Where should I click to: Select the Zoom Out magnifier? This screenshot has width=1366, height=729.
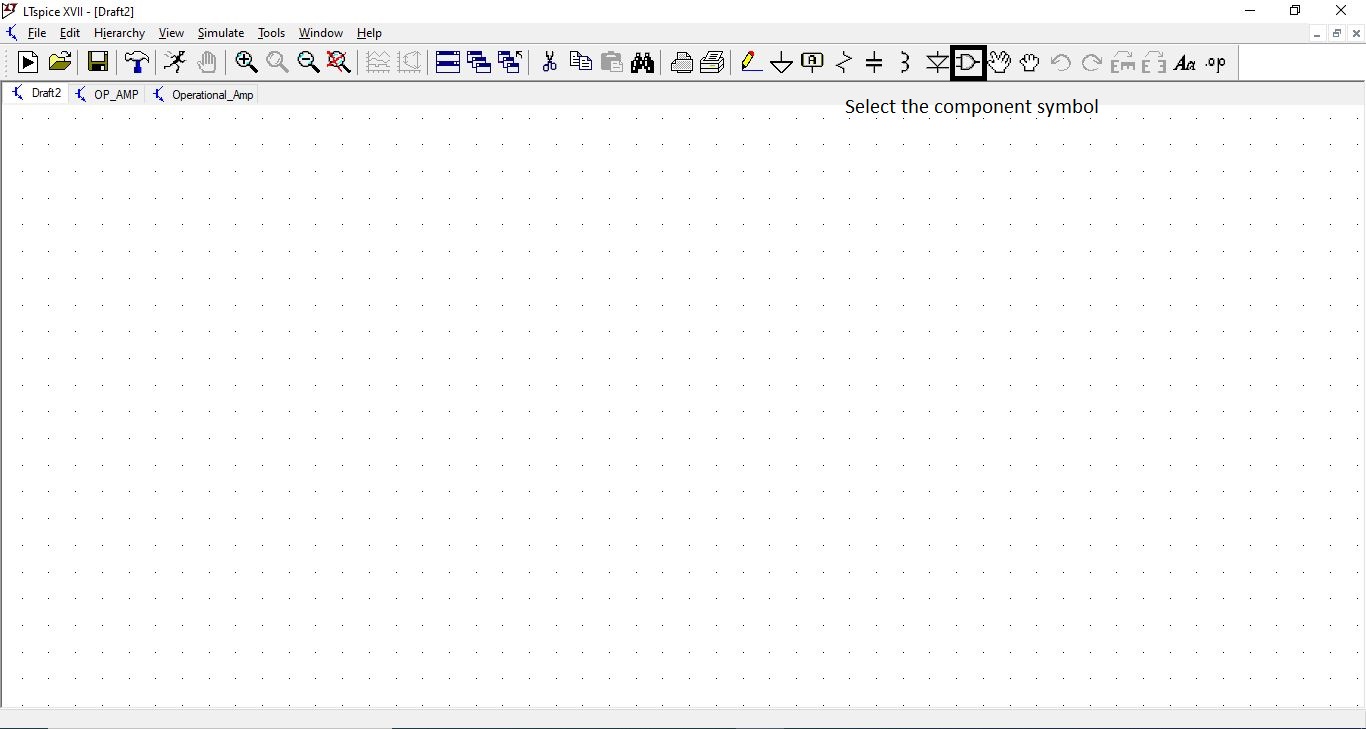(x=308, y=63)
